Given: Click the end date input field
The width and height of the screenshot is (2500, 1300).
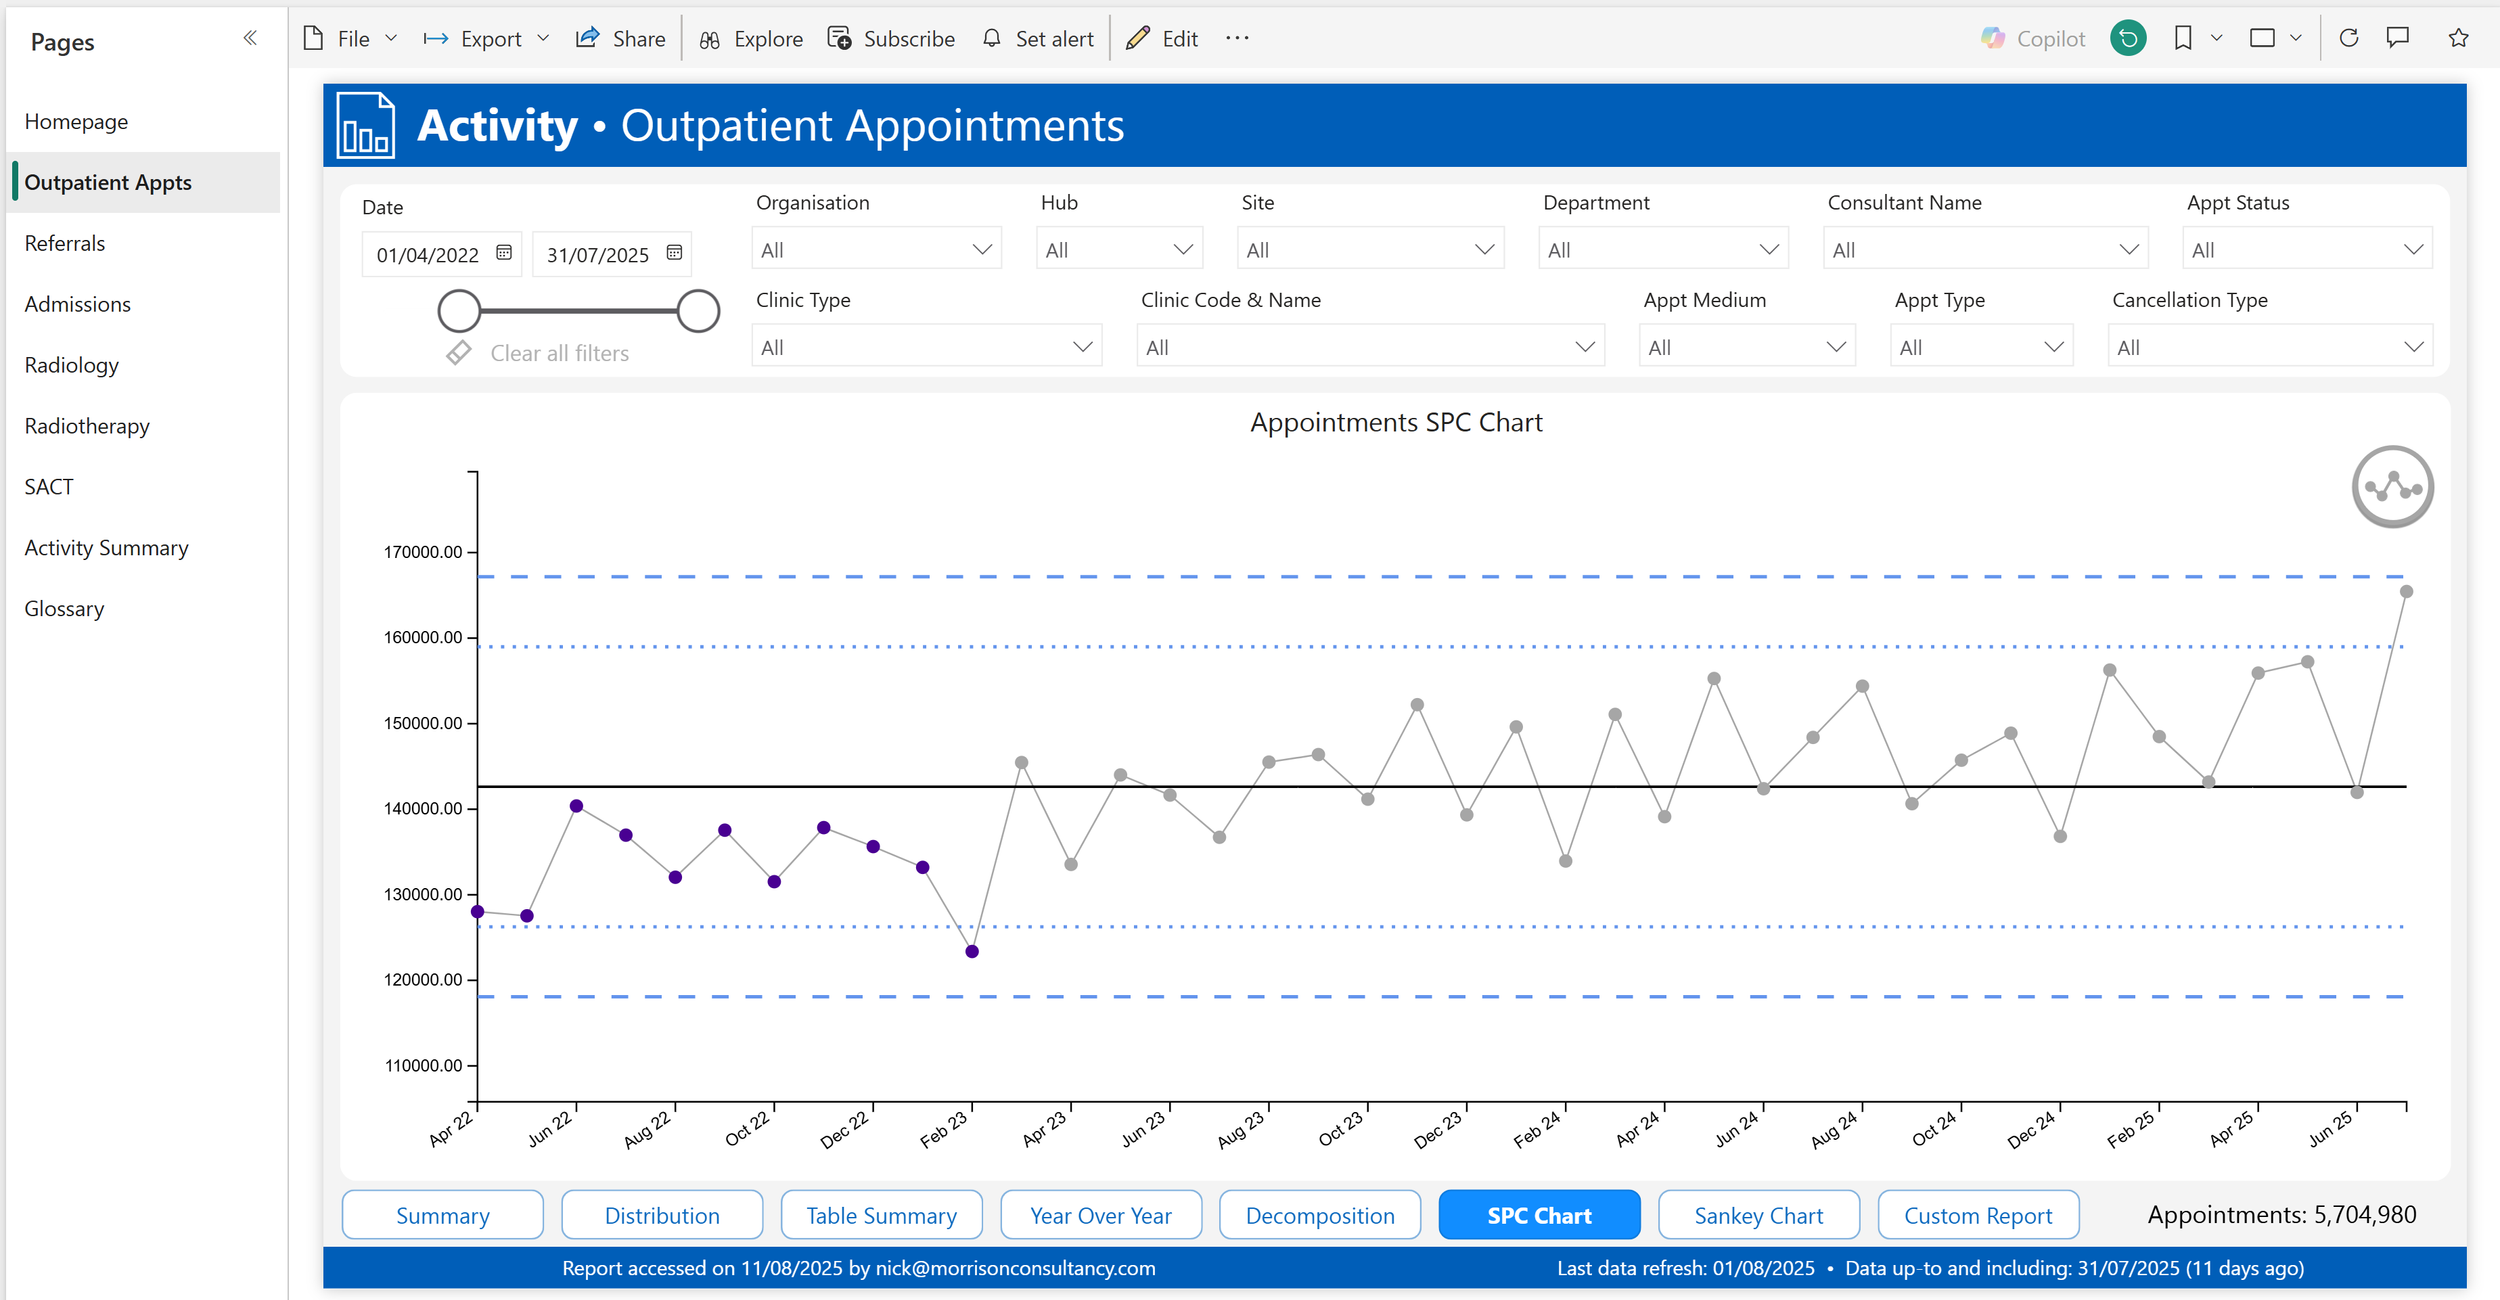Looking at the screenshot, I should click(598, 254).
